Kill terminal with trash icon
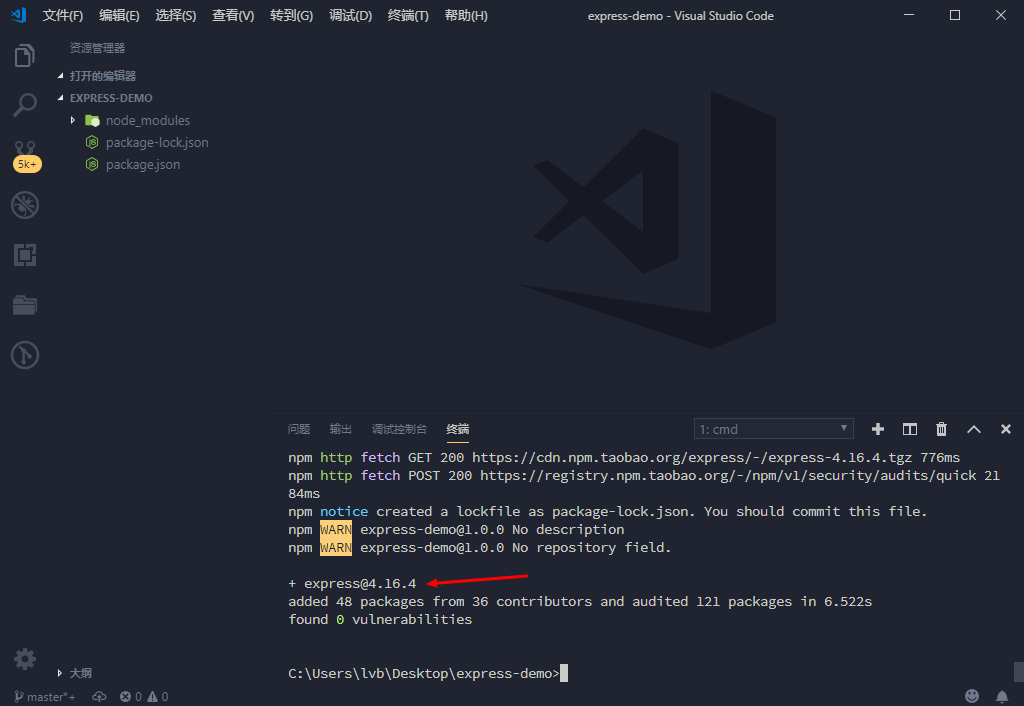The width and height of the screenshot is (1024, 706). pyautogui.click(x=941, y=429)
